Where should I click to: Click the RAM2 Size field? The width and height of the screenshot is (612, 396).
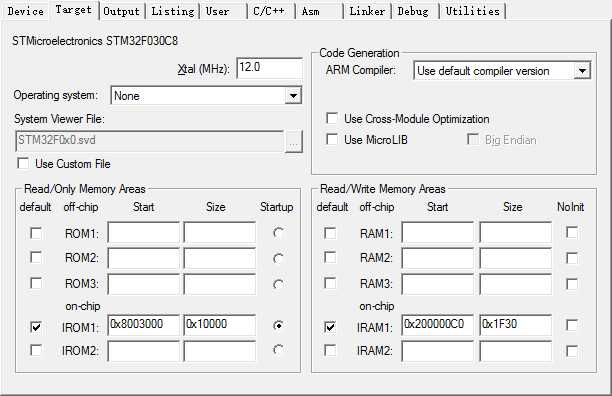click(x=516, y=258)
